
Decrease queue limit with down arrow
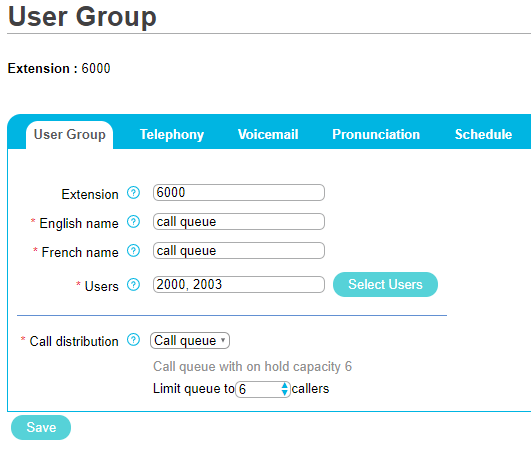(285, 392)
